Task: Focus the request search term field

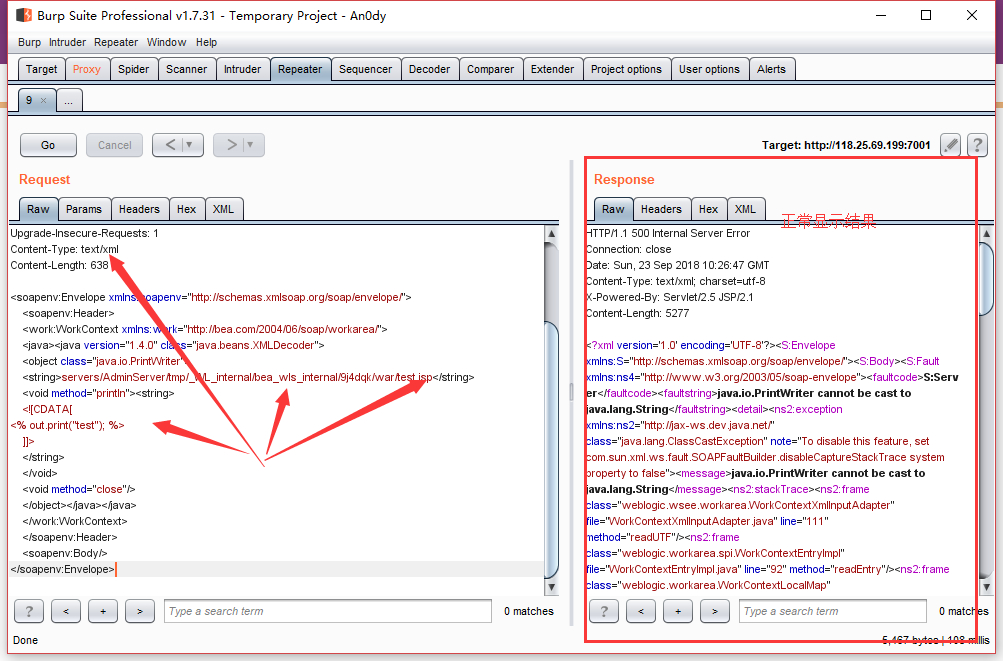Action: pyautogui.click(x=328, y=612)
